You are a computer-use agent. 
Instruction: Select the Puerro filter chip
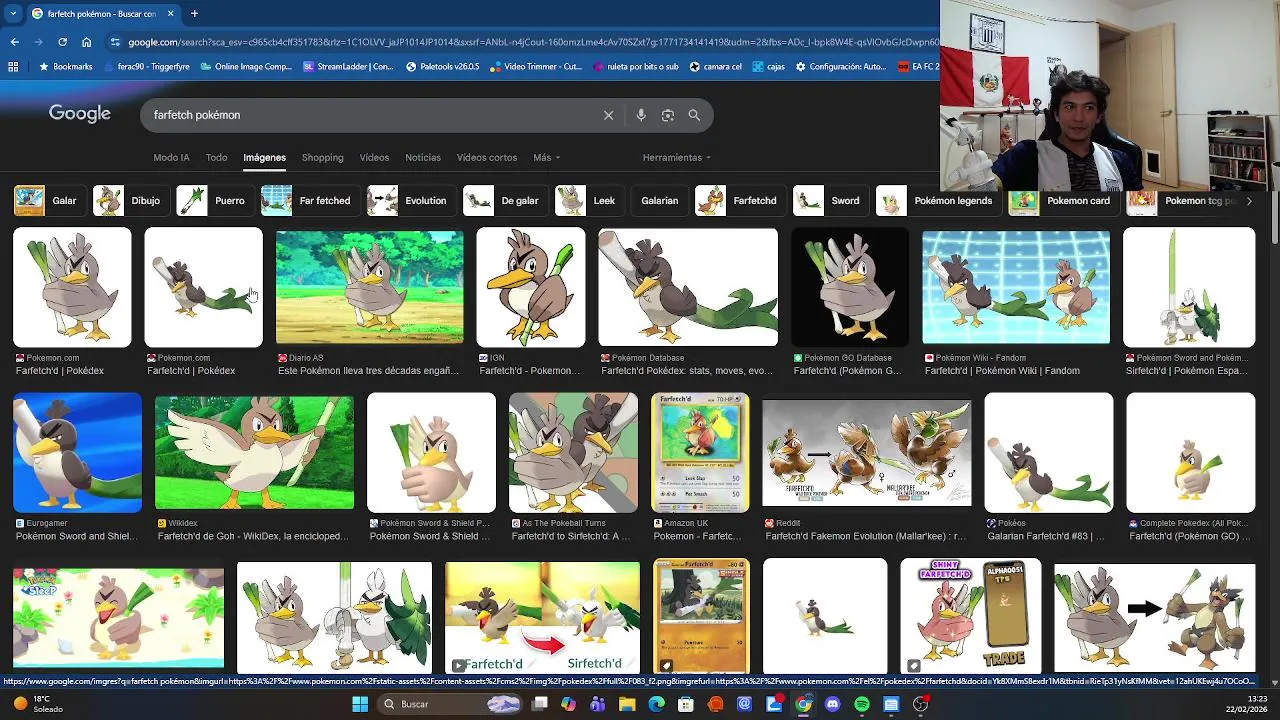click(x=214, y=201)
